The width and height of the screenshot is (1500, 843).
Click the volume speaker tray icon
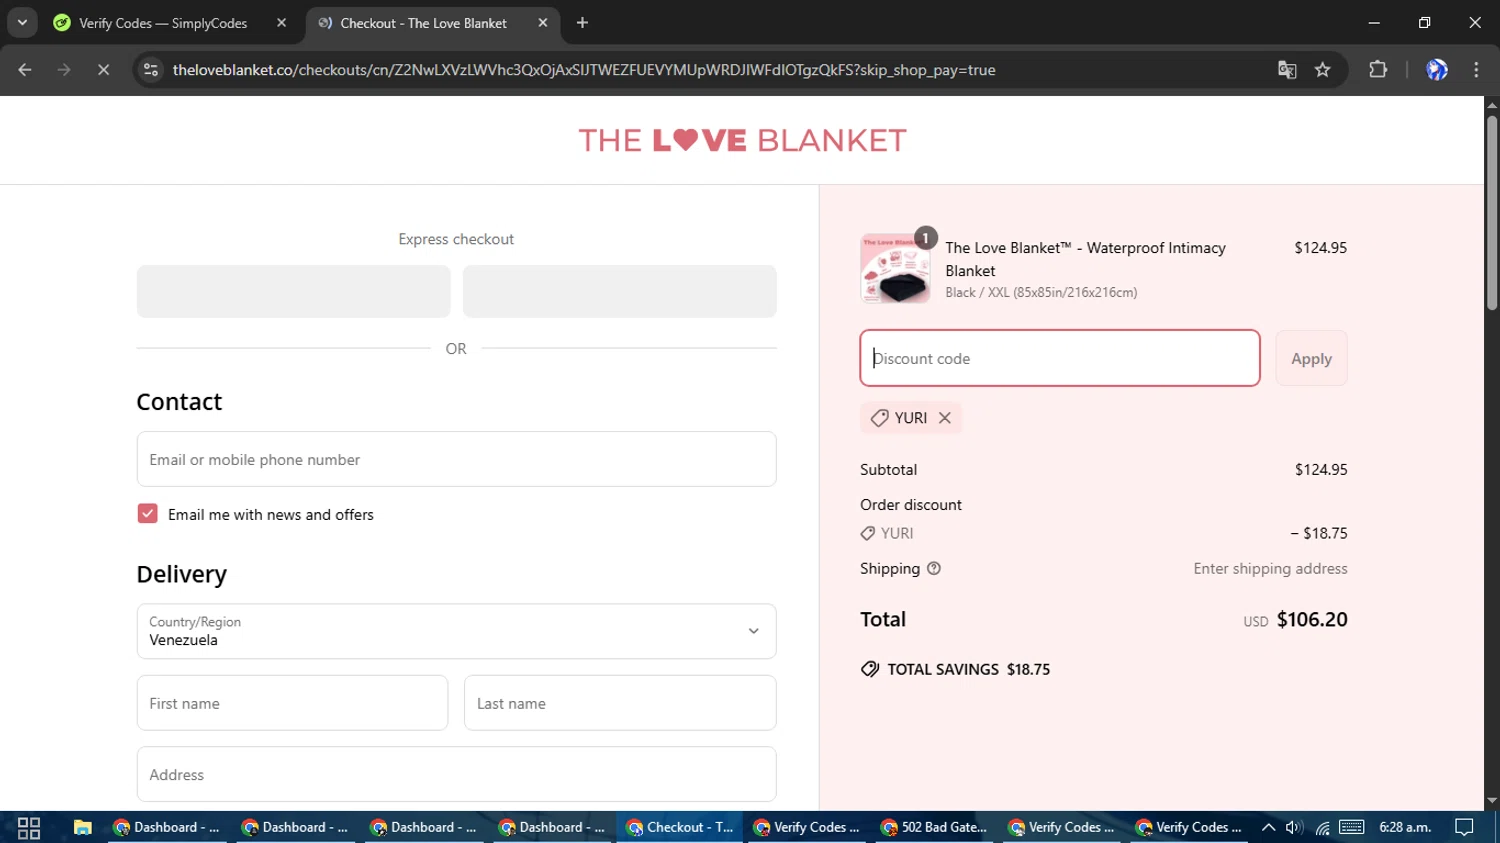tap(1294, 827)
